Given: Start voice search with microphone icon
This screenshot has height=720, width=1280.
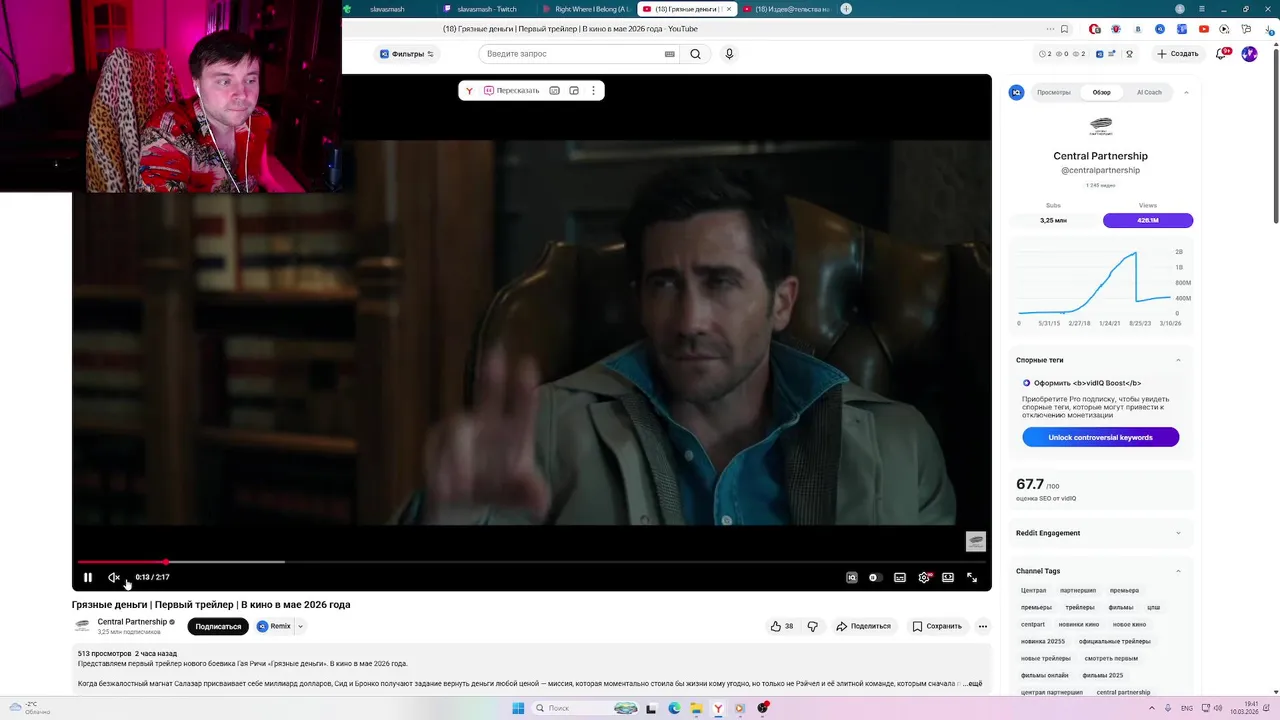Looking at the screenshot, I should [729, 54].
